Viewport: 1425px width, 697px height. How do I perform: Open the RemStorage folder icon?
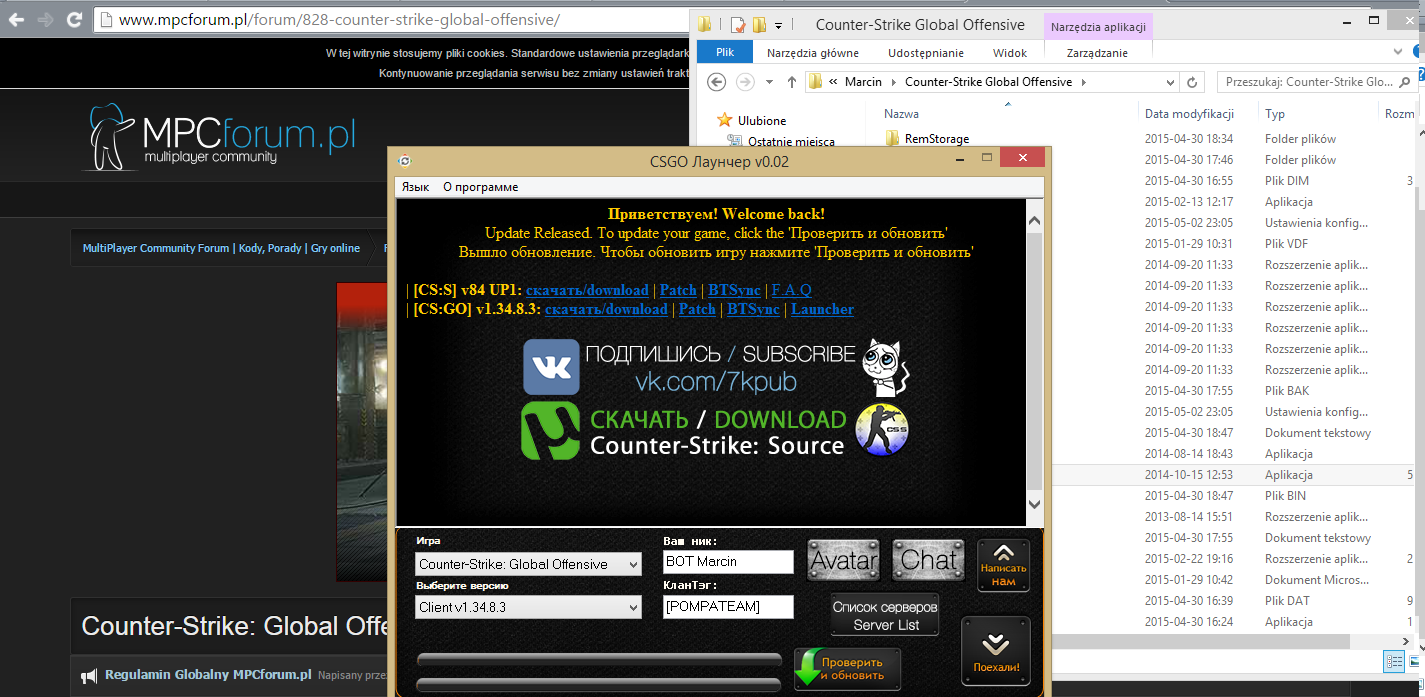892,139
